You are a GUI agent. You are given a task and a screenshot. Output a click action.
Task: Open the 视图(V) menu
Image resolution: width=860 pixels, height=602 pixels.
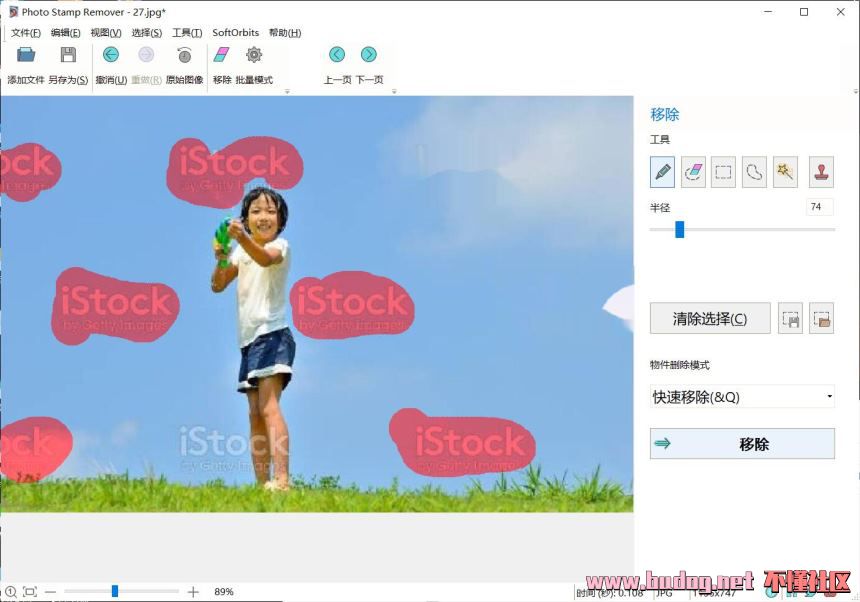pos(106,33)
